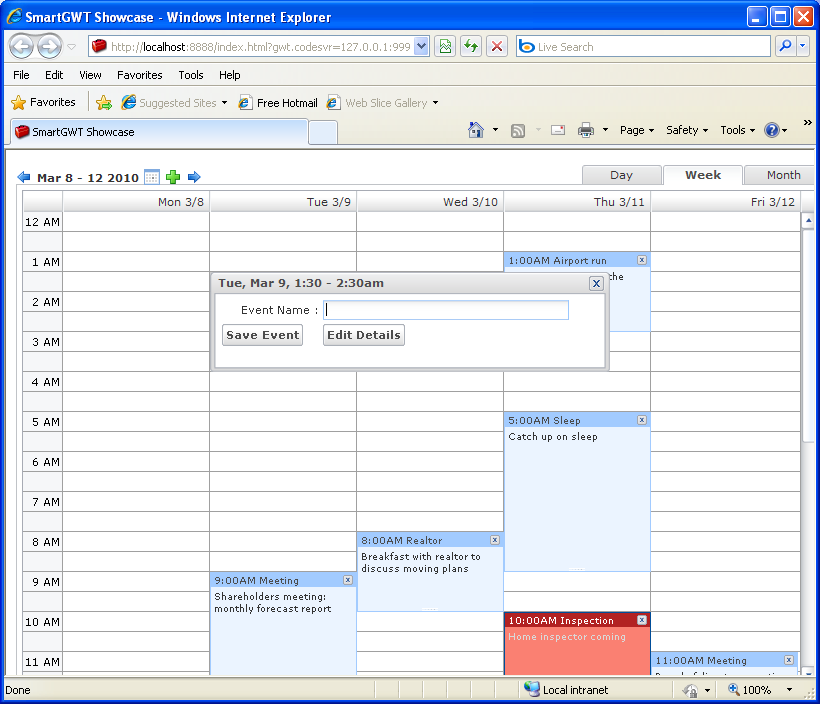Open the Favorites menu
820x704 pixels.
(x=140, y=75)
